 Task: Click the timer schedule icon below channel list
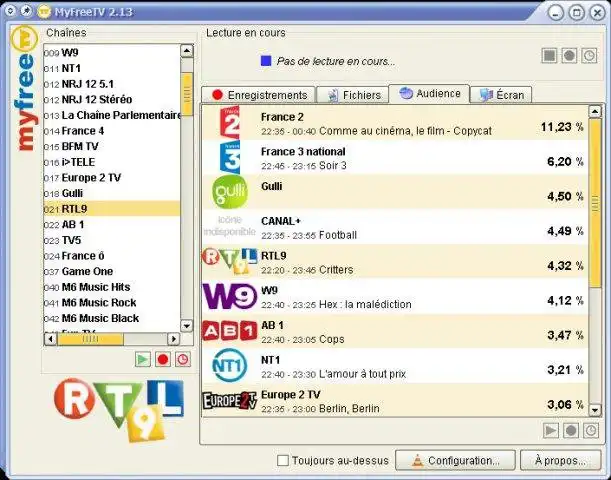183,359
